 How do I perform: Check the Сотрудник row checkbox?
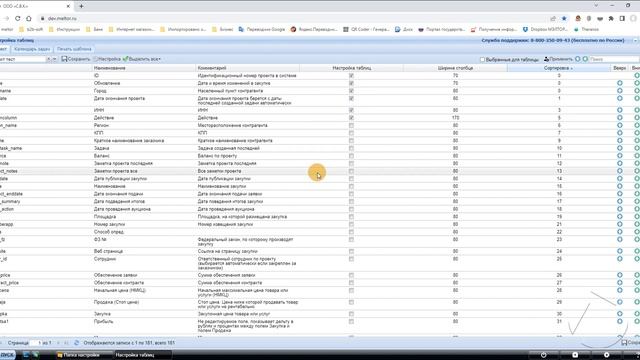pos(351,259)
